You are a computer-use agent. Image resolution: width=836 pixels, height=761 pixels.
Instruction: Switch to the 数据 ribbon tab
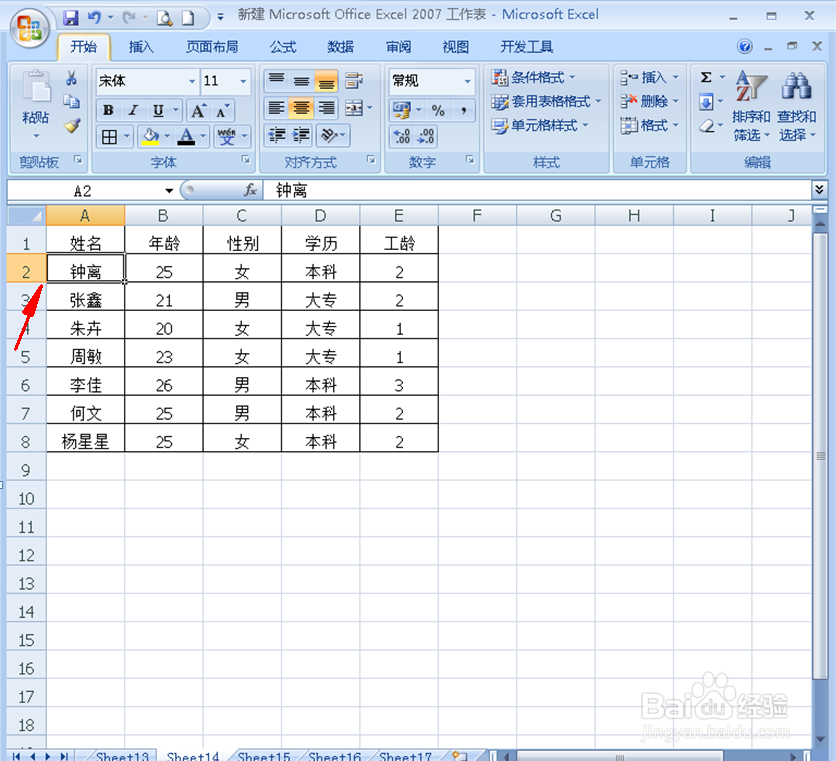point(340,47)
